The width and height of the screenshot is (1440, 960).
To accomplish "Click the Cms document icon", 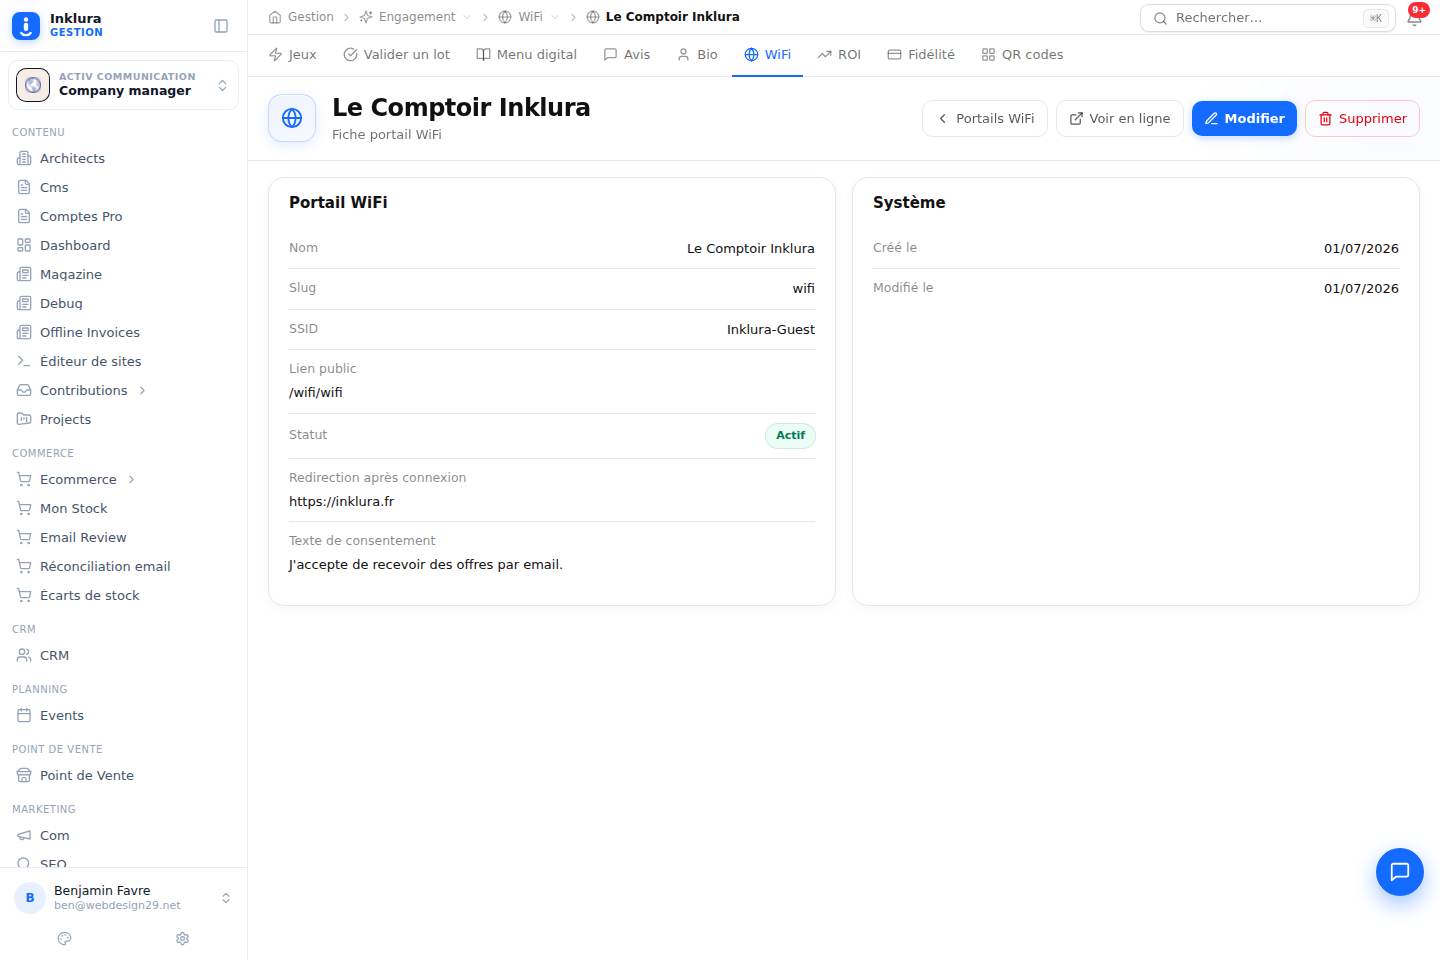I will 24,187.
